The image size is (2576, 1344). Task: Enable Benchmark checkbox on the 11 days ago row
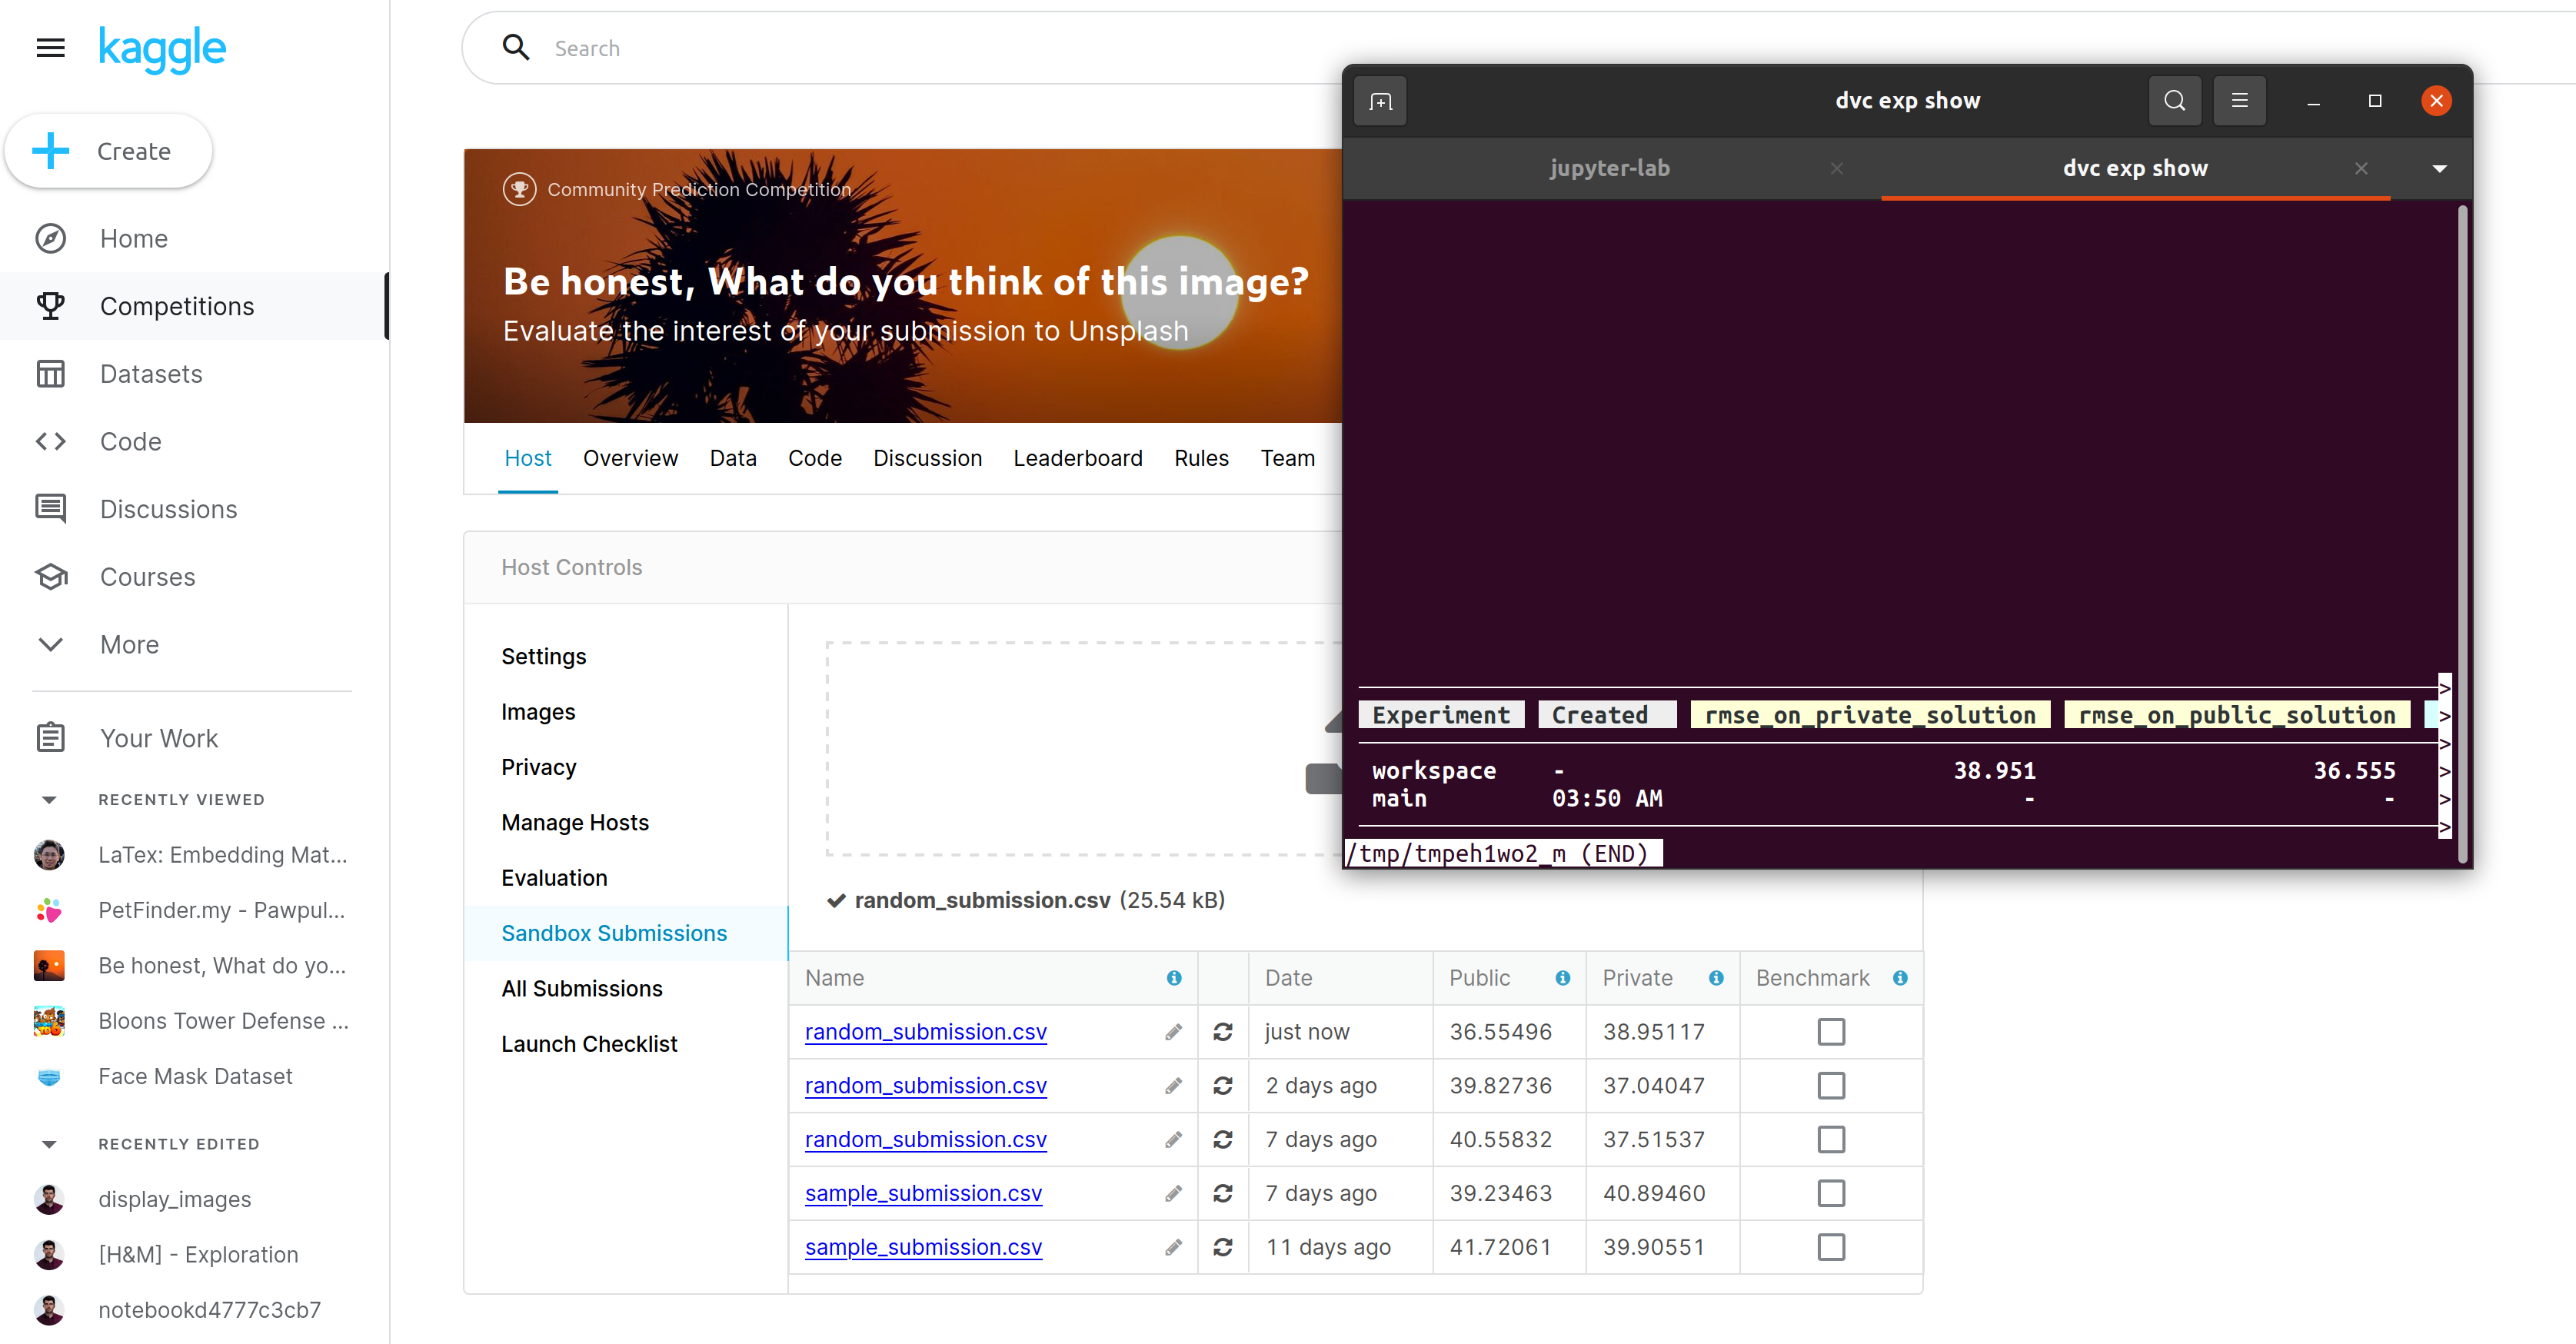[1831, 1247]
